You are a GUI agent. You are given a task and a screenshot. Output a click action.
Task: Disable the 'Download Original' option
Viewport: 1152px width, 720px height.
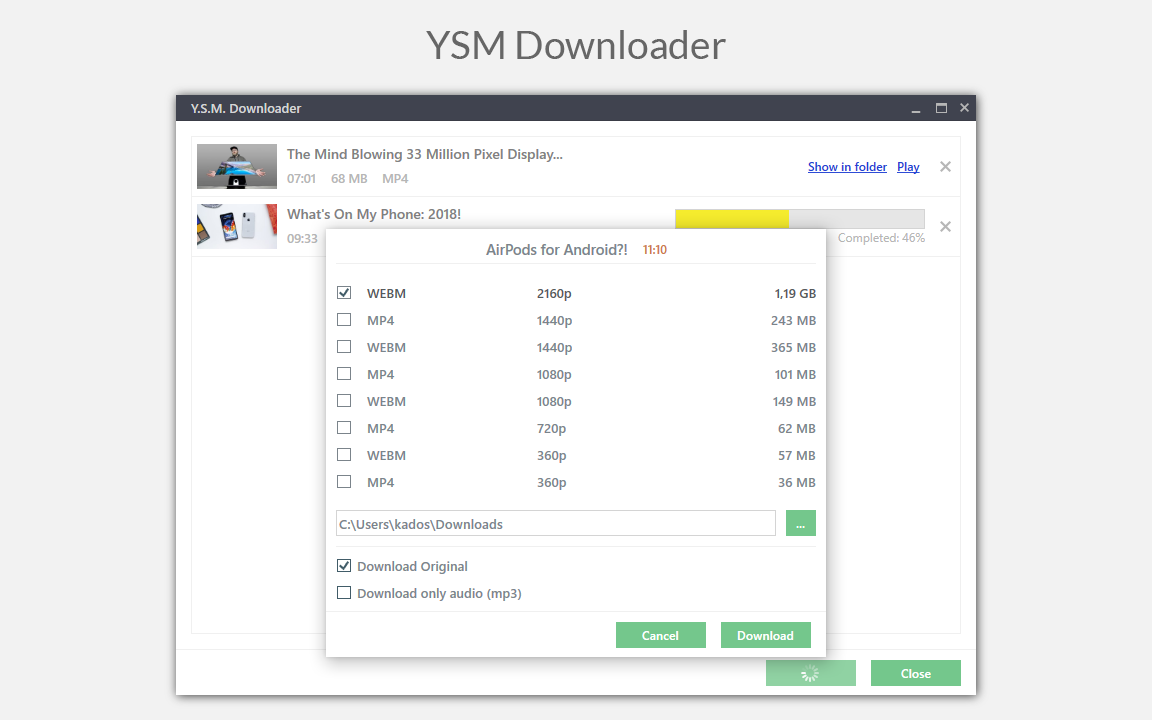tap(344, 565)
